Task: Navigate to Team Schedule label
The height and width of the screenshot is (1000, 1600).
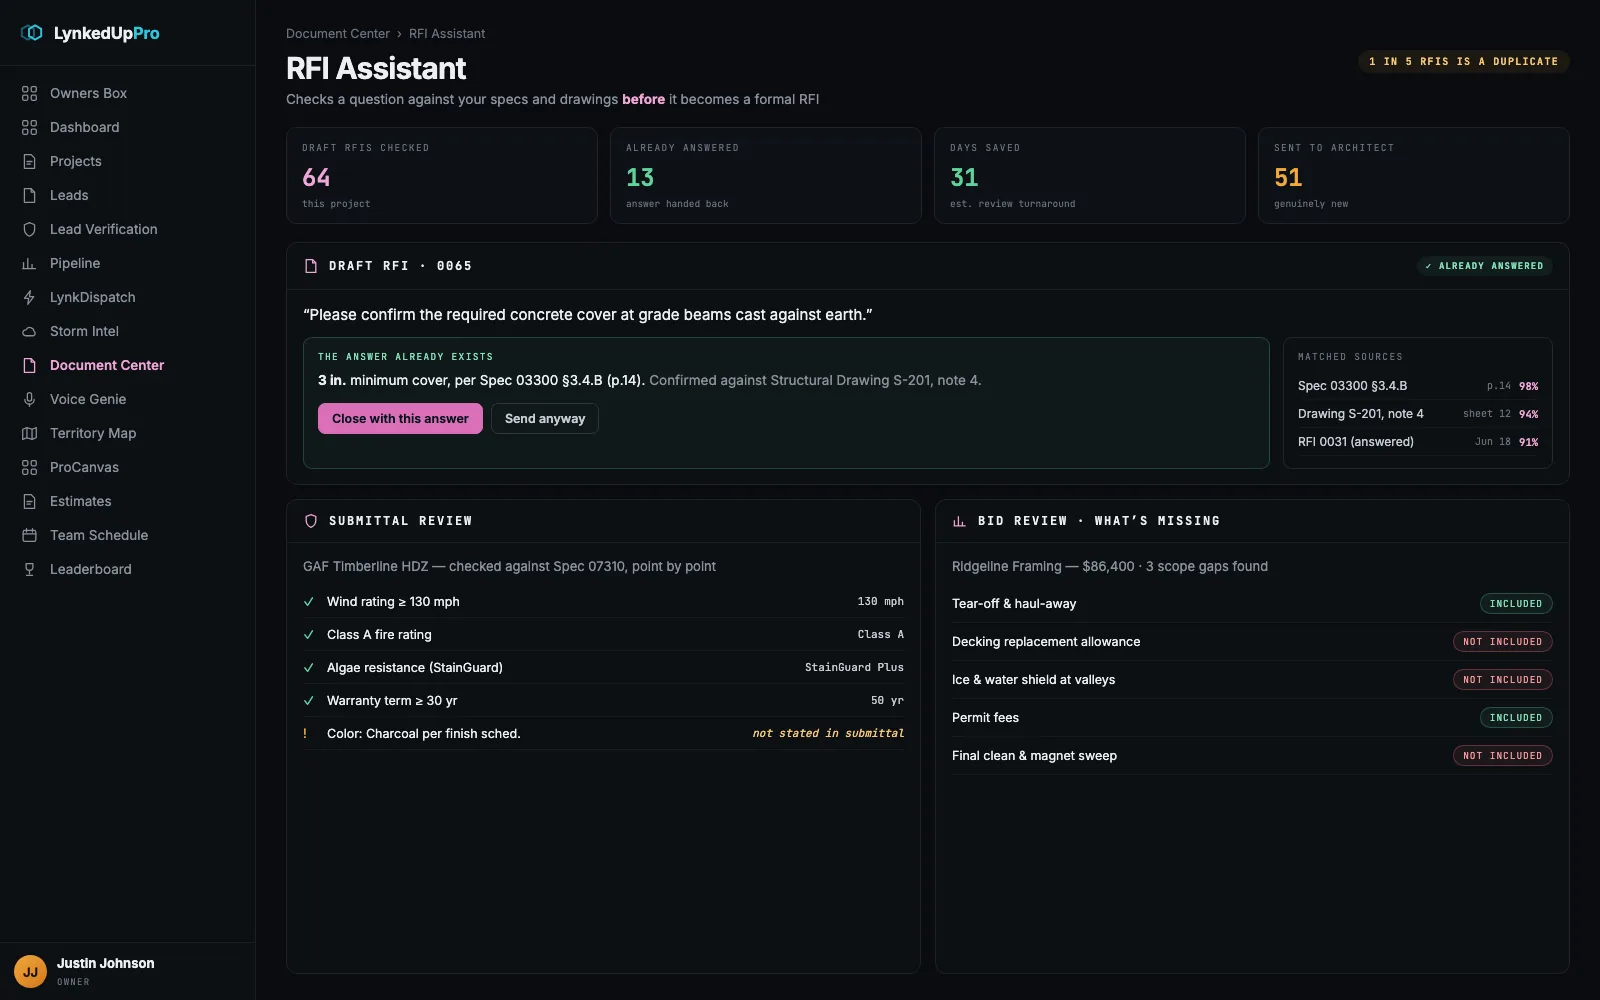Action: tap(99, 535)
